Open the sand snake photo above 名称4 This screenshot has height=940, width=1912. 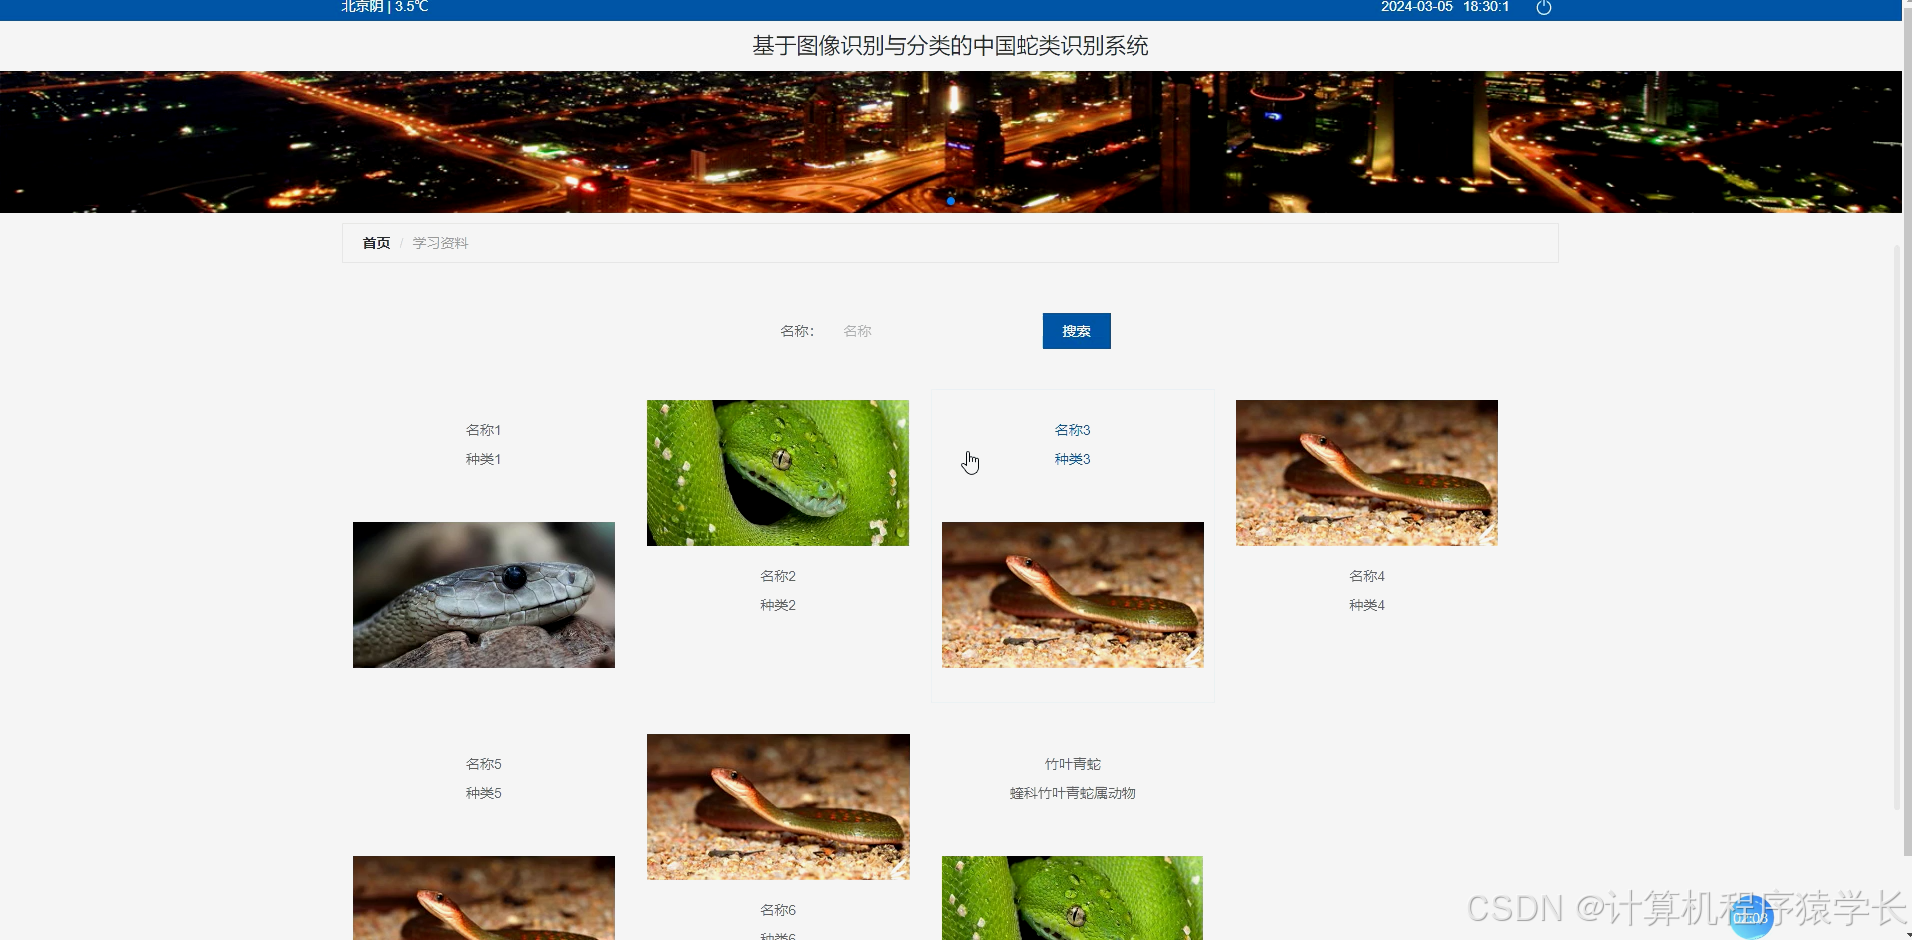[x=1367, y=473]
